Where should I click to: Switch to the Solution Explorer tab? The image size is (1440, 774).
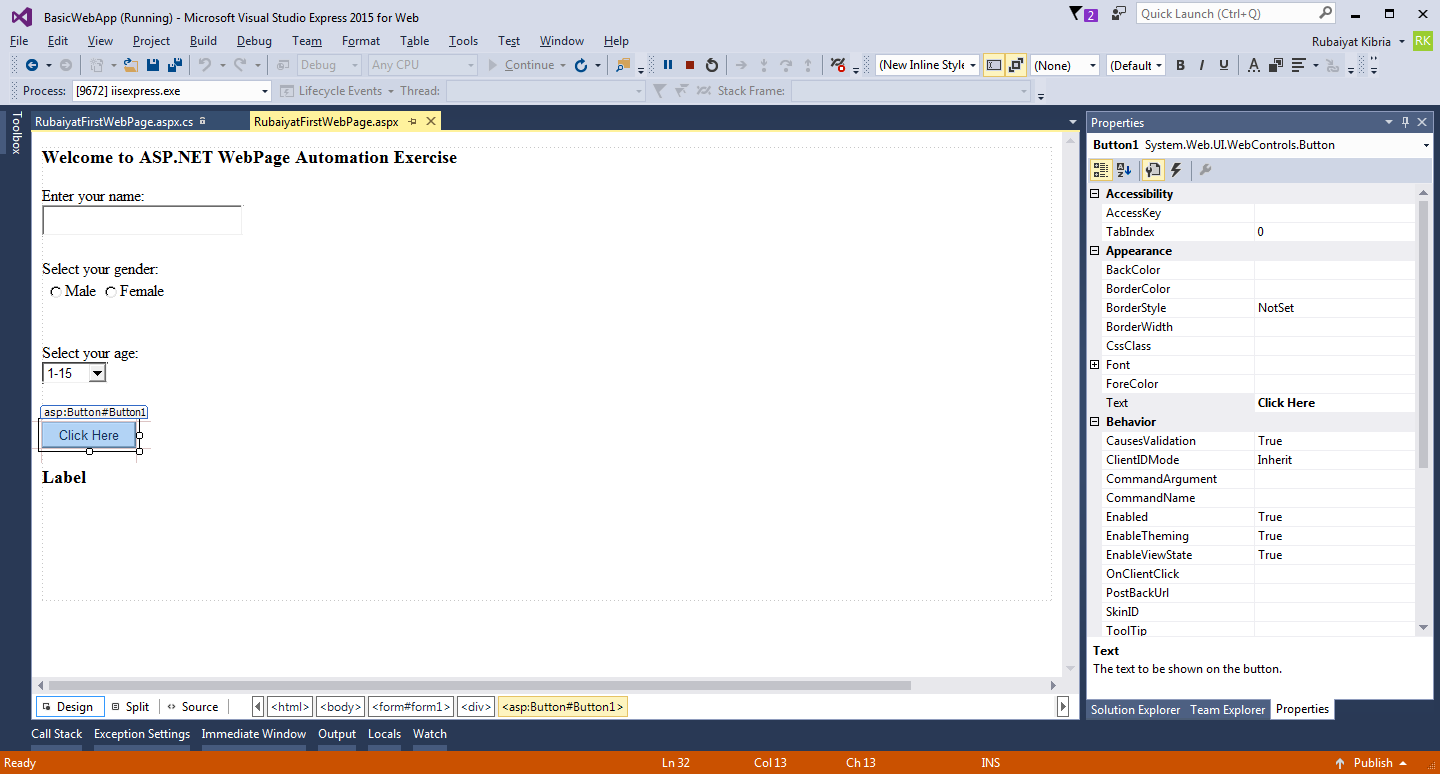1135,710
